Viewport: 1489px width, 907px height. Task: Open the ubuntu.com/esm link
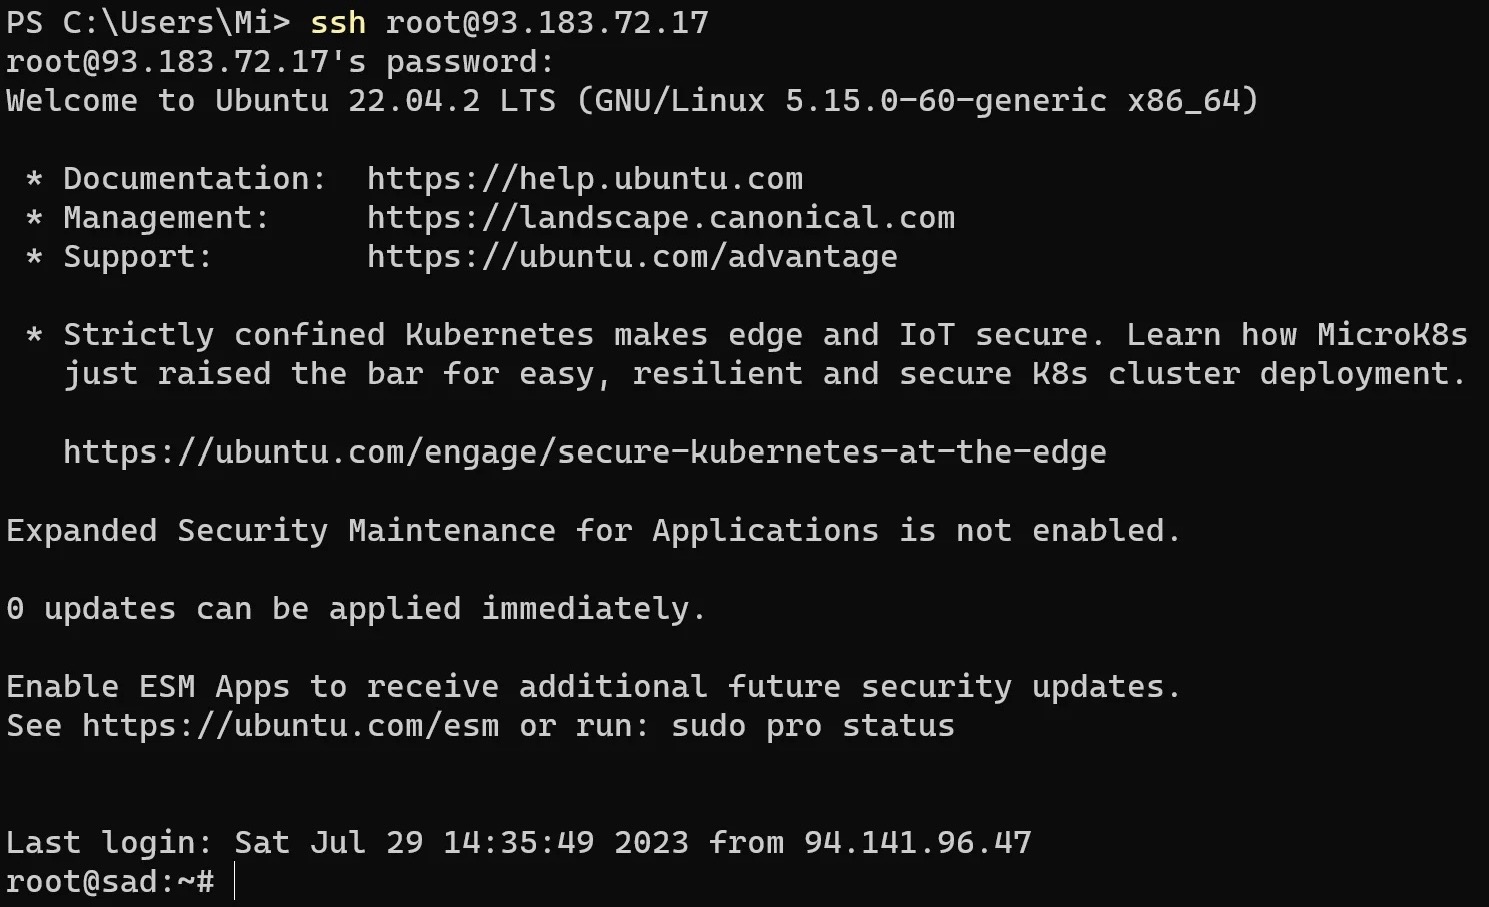click(x=290, y=726)
